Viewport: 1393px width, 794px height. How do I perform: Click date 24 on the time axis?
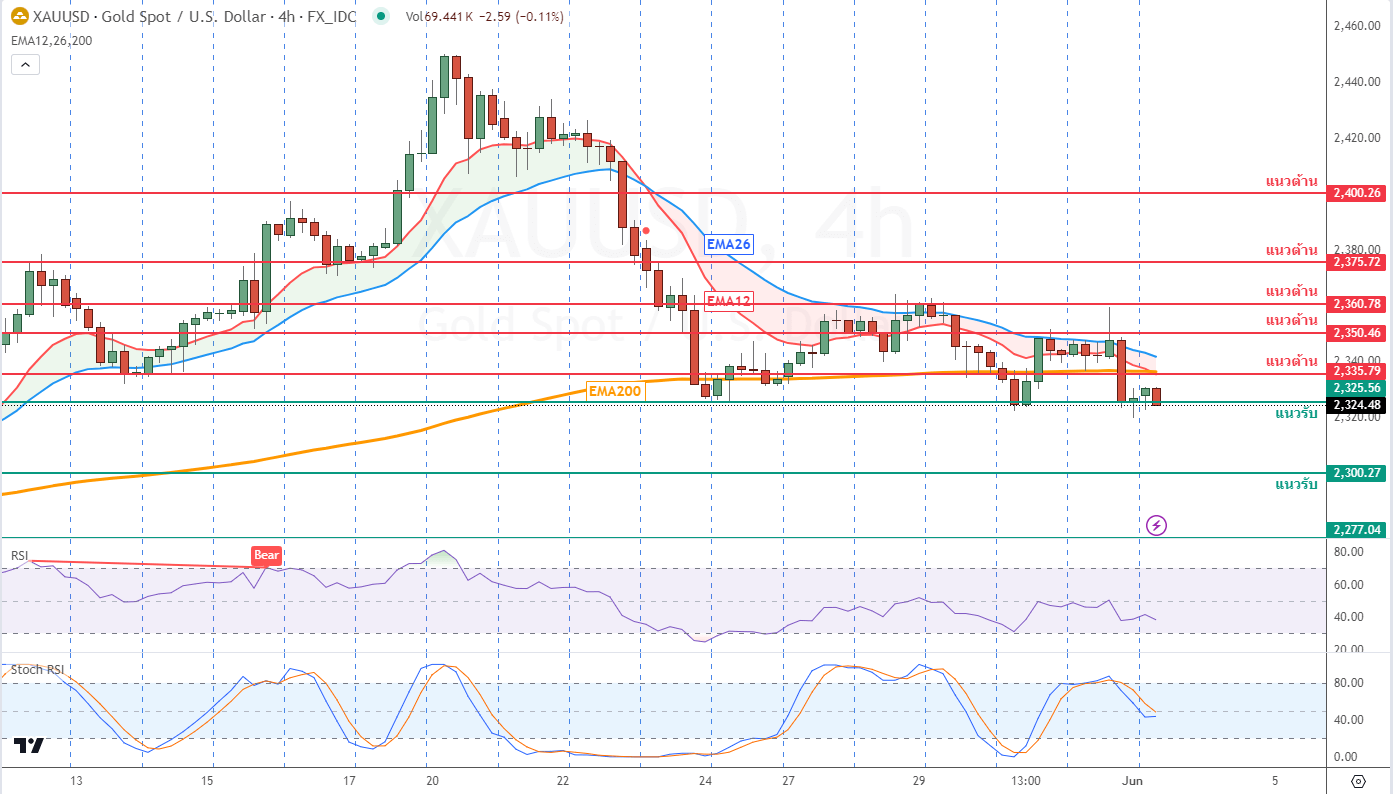pos(705,780)
